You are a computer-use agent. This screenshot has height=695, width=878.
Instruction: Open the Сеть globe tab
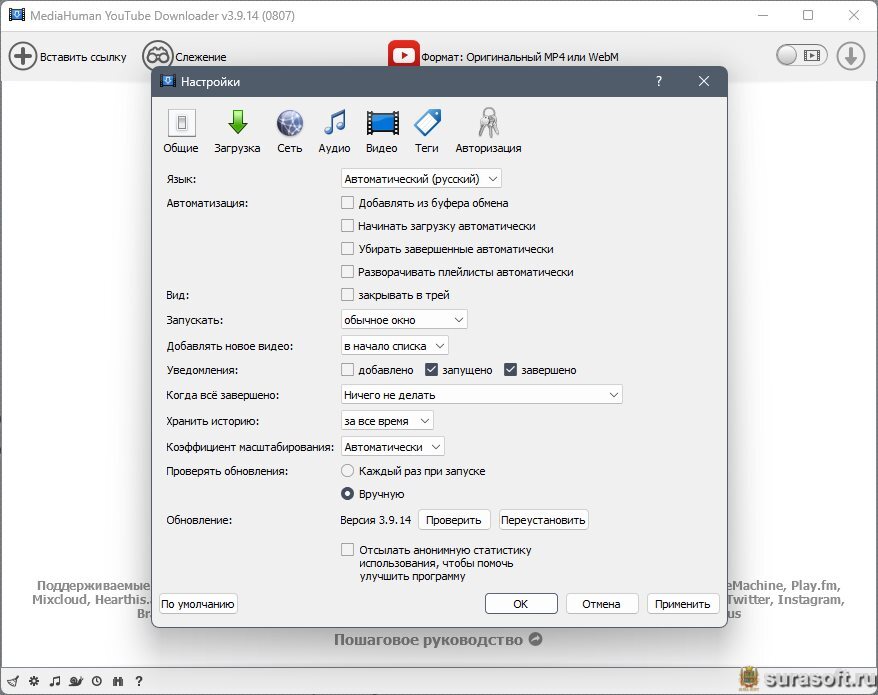point(289,131)
